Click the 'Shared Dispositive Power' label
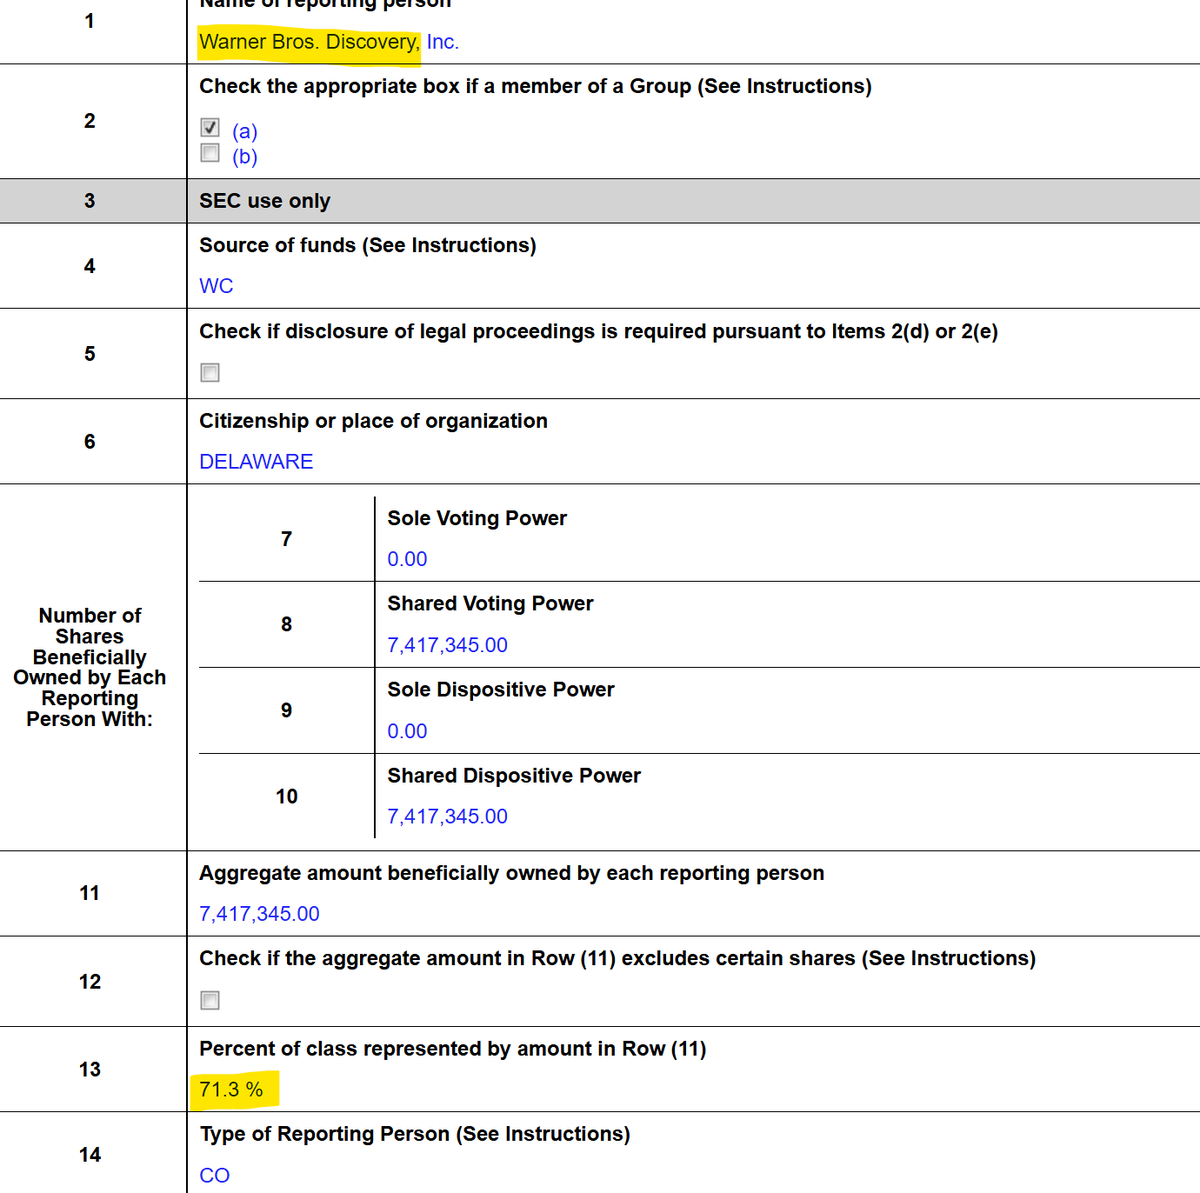Viewport: 1200px width, 1193px height. point(514,776)
